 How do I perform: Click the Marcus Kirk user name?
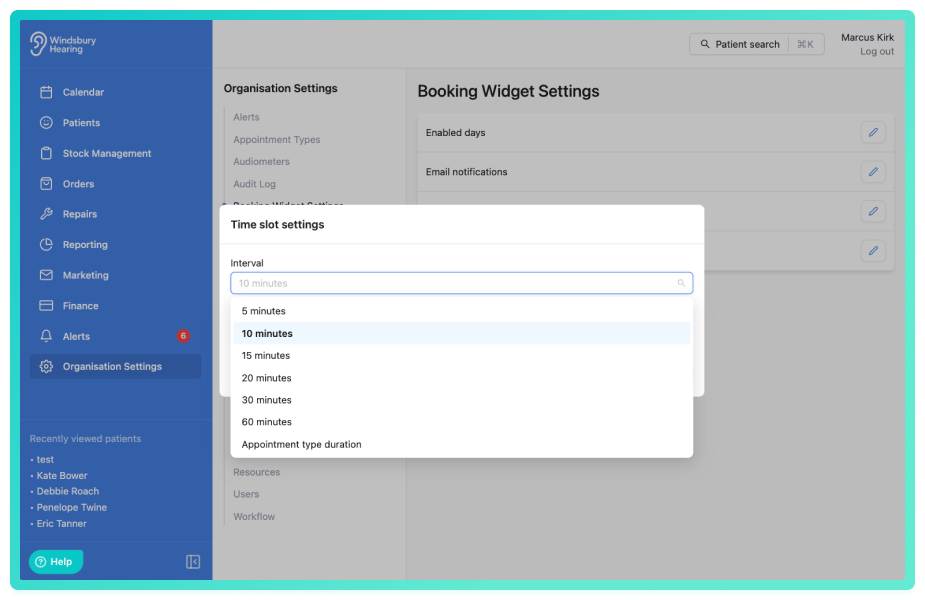pyautogui.click(x=867, y=37)
